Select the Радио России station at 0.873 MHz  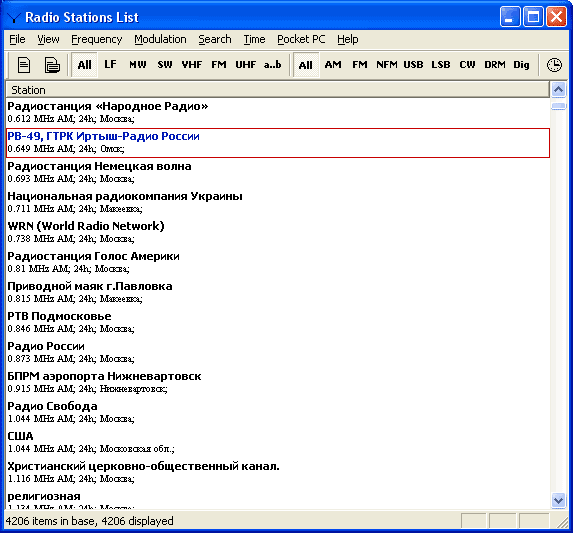tap(278, 352)
